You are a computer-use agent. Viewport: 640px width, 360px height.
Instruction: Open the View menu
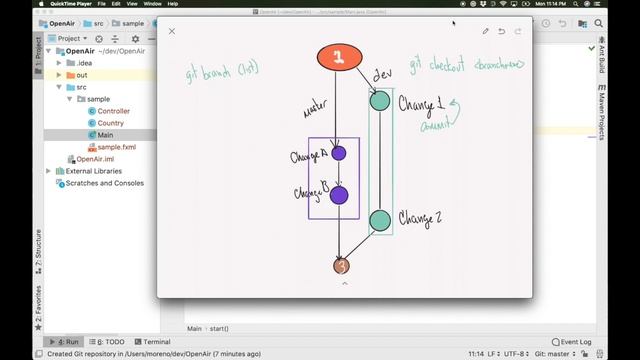pyautogui.click(x=132, y=4)
